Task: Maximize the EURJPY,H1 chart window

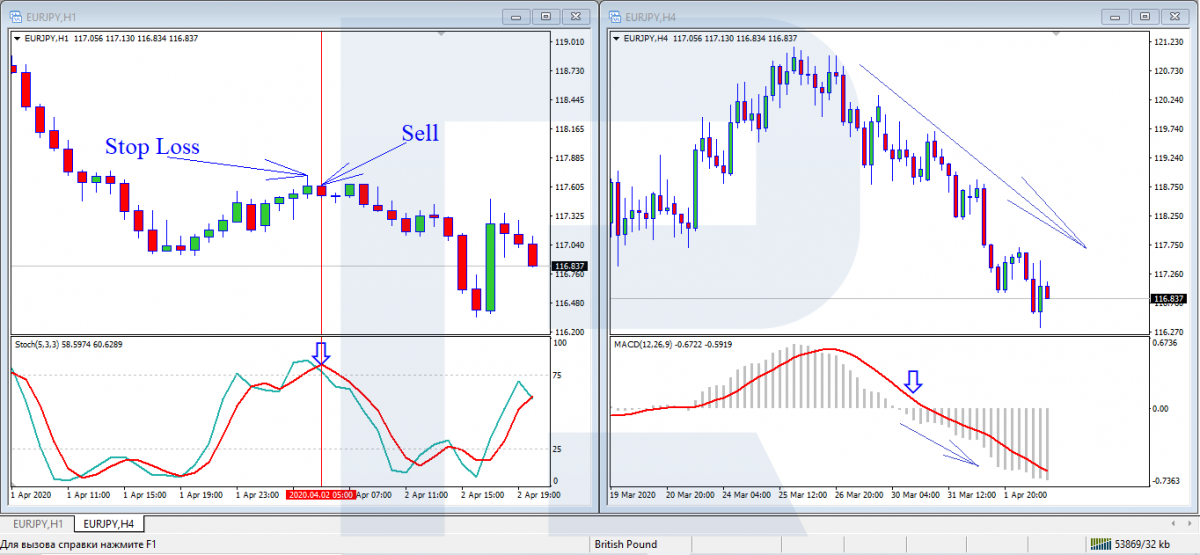Action: [x=546, y=16]
